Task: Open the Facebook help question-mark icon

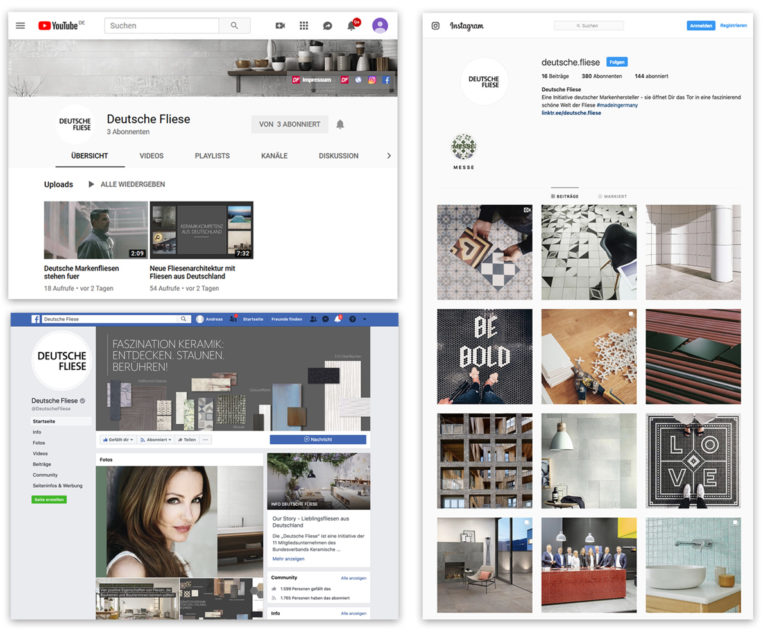Action: [352, 319]
